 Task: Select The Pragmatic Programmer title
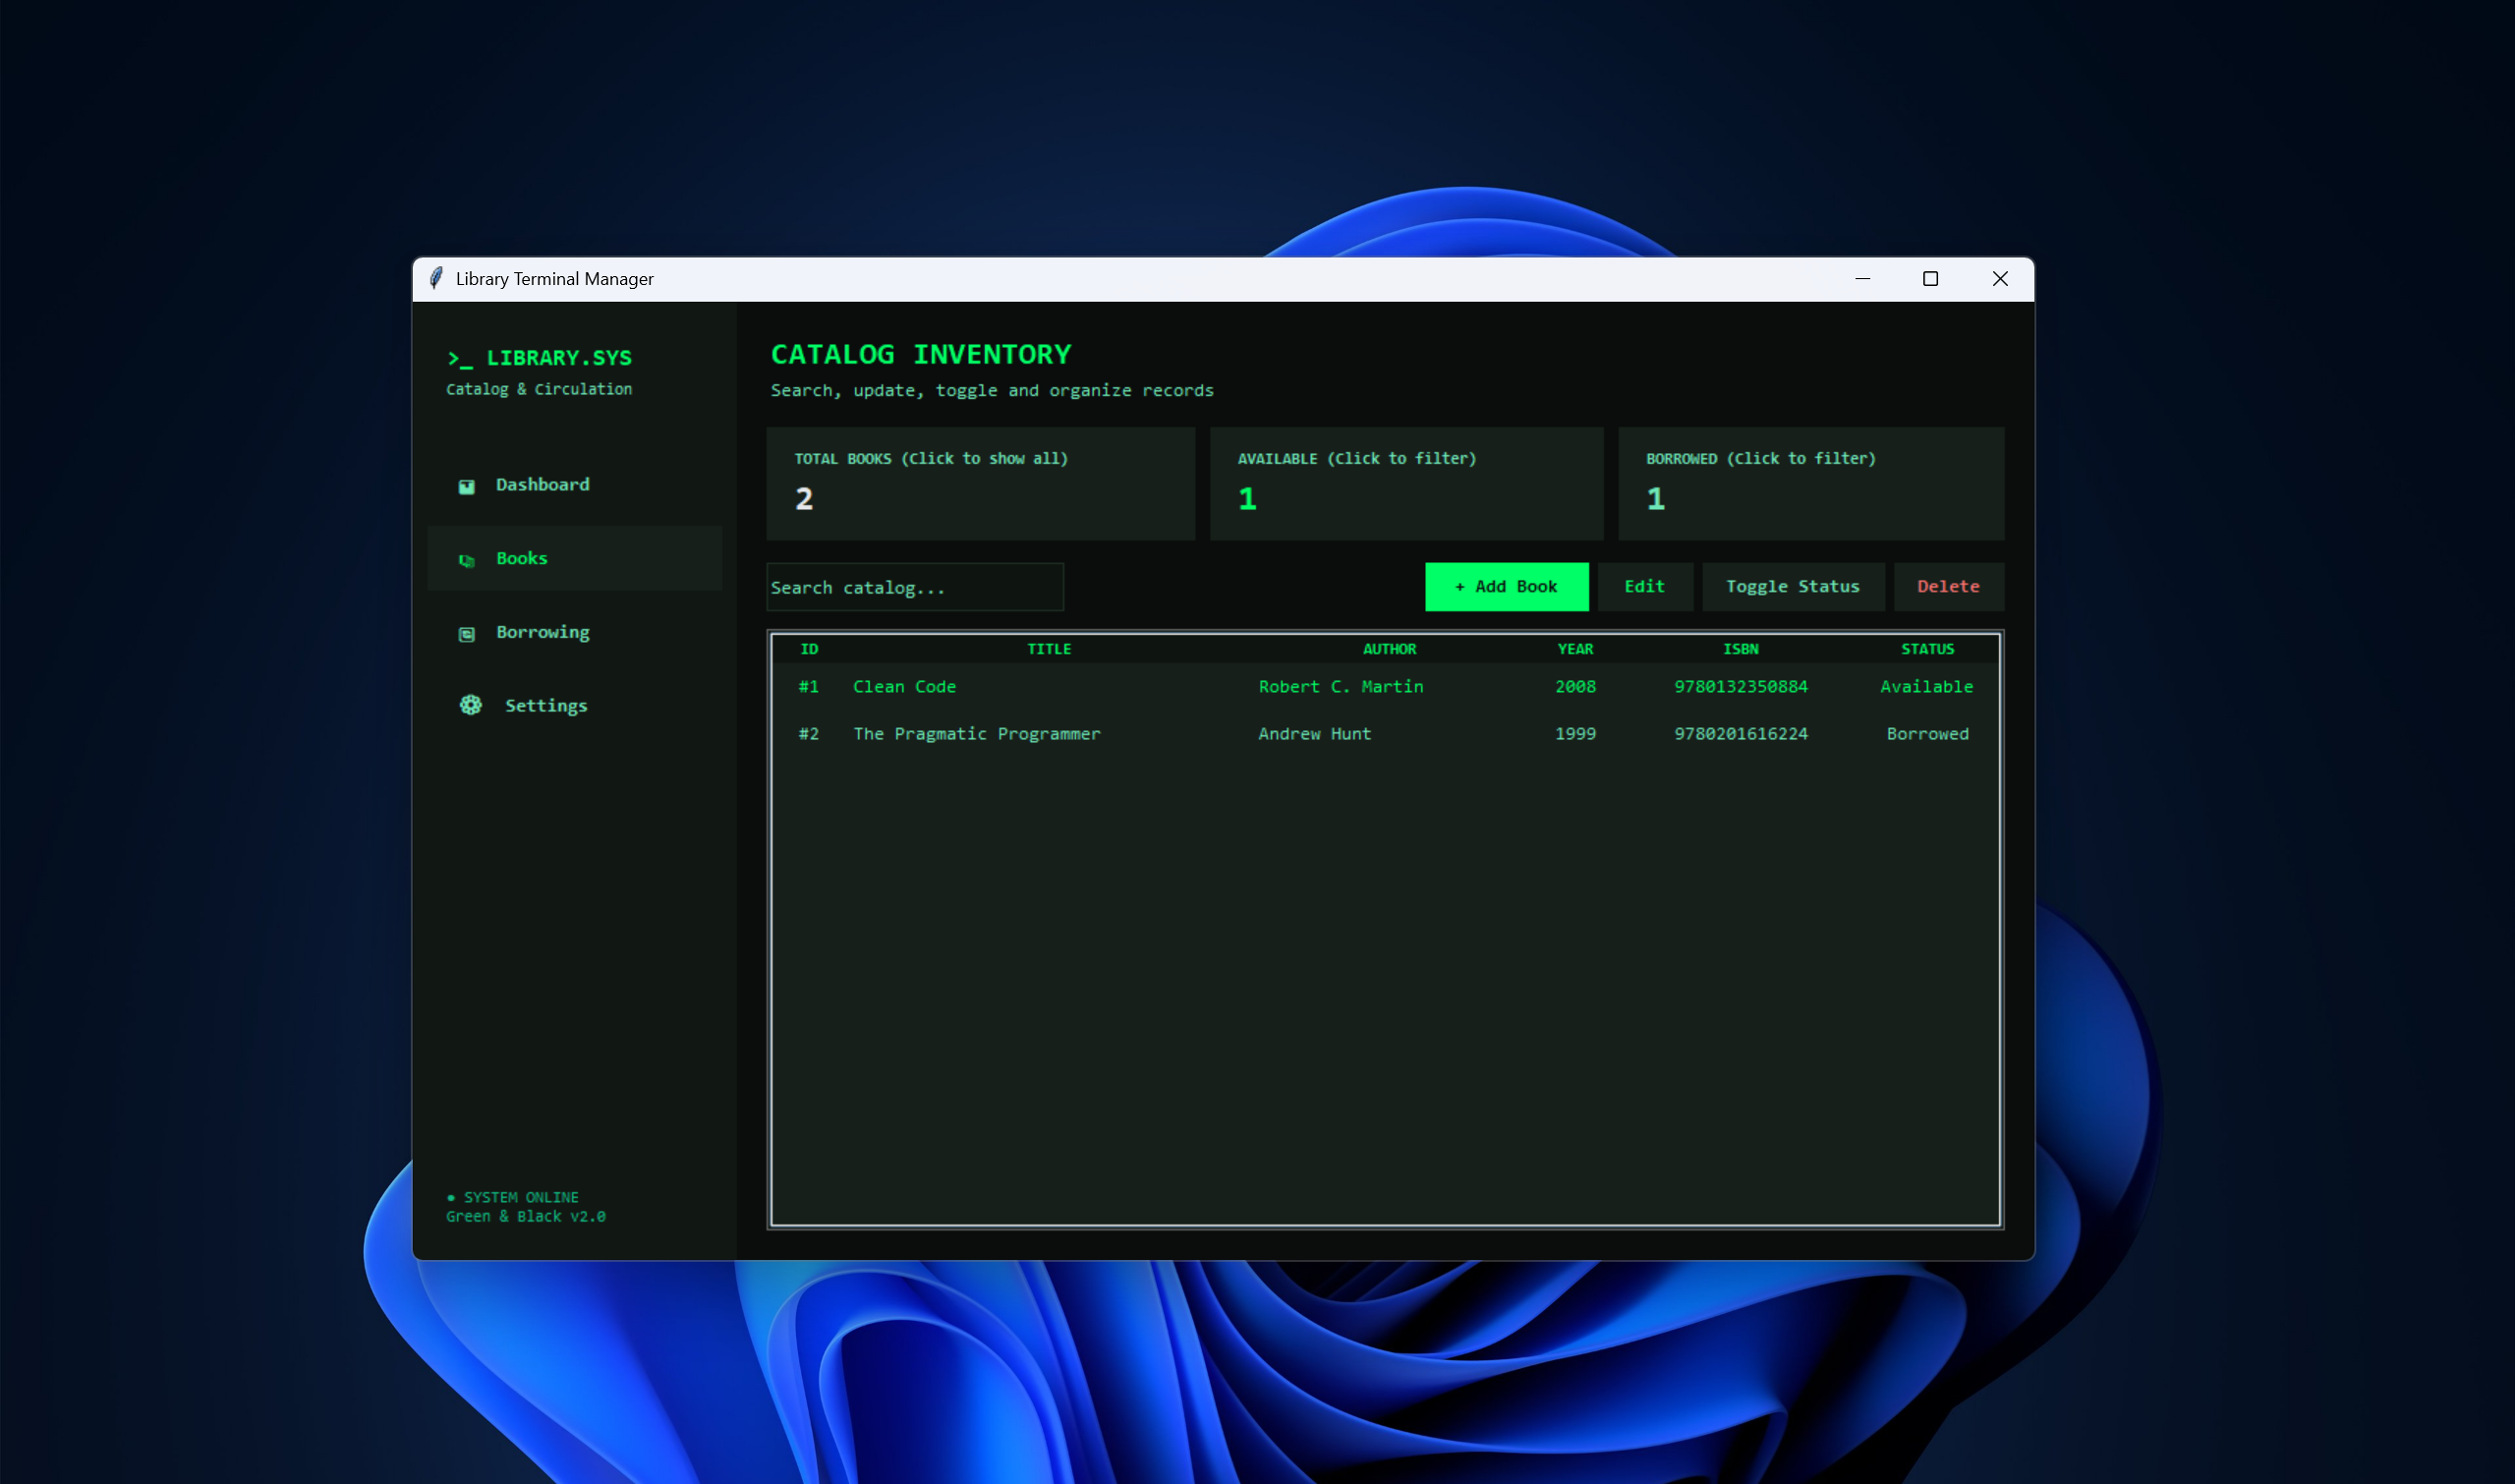[976, 734]
